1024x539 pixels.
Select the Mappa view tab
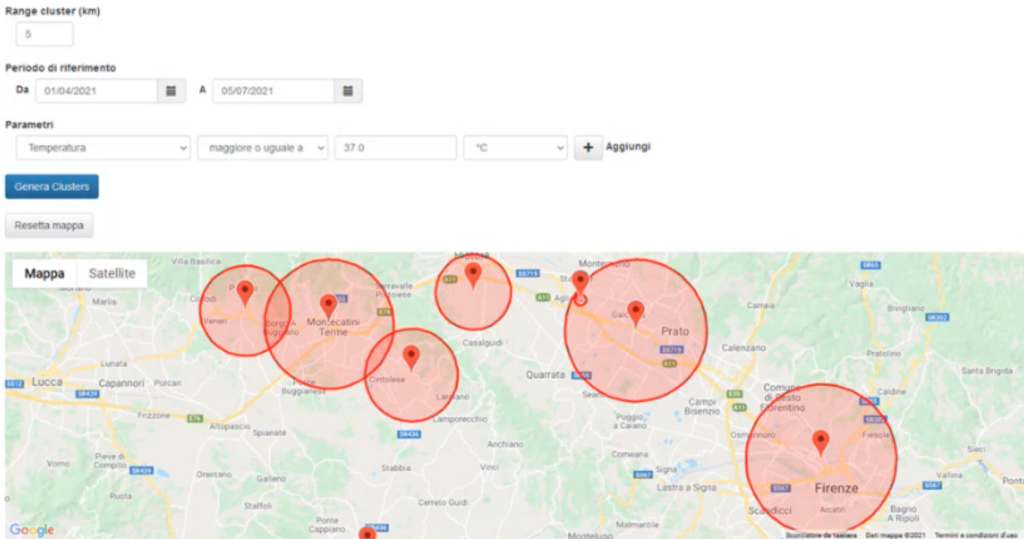pos(45,273)
